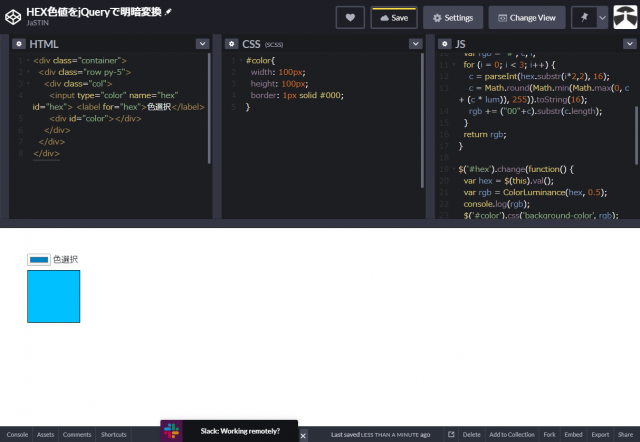Open Change View menu
The image size is (640, 442).
click(x=527, y=18)
